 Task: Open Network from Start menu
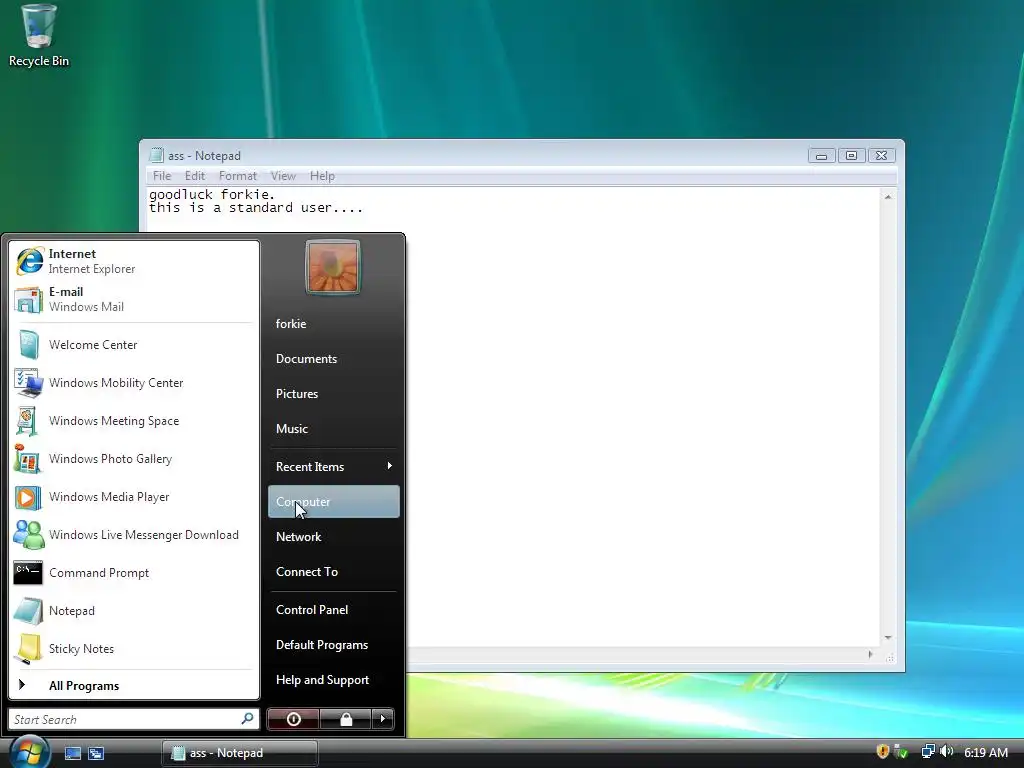click(333, 536)
